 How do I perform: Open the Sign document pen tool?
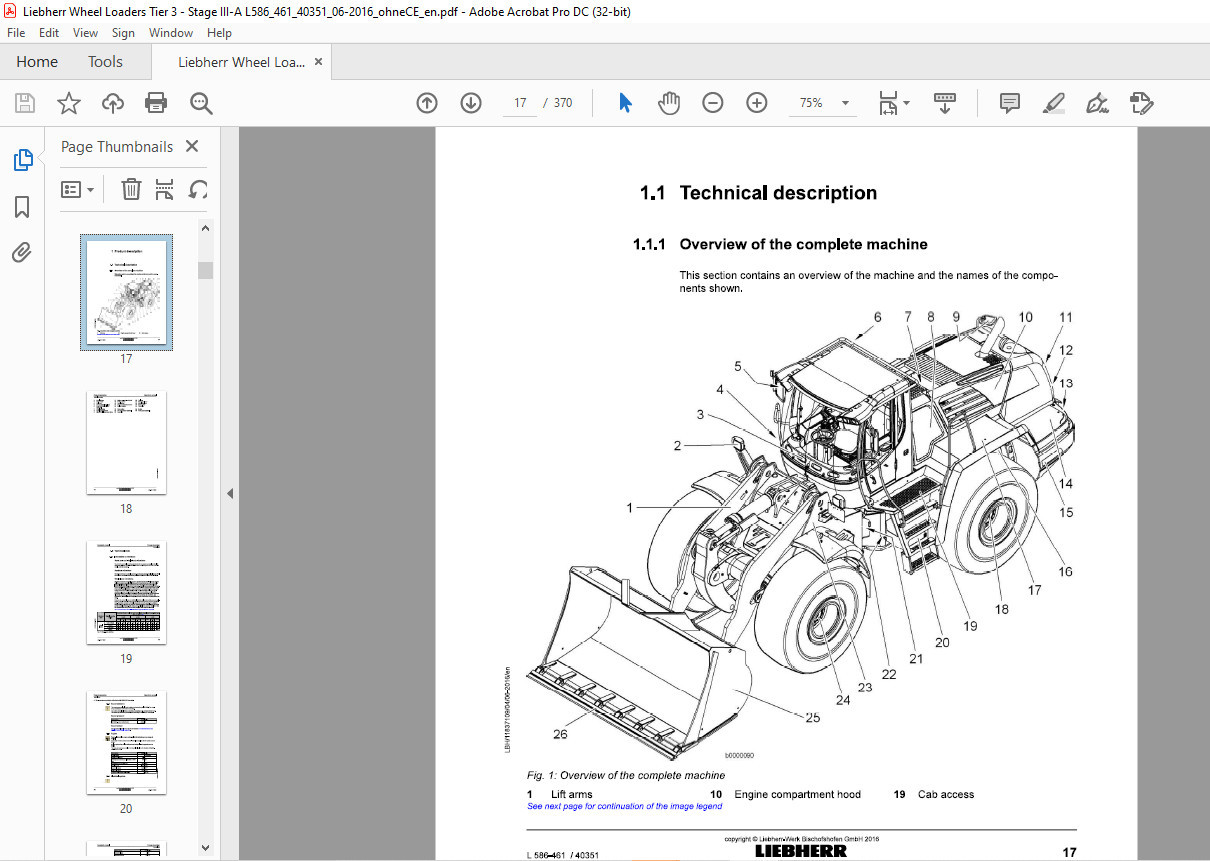pos(1097,103)
